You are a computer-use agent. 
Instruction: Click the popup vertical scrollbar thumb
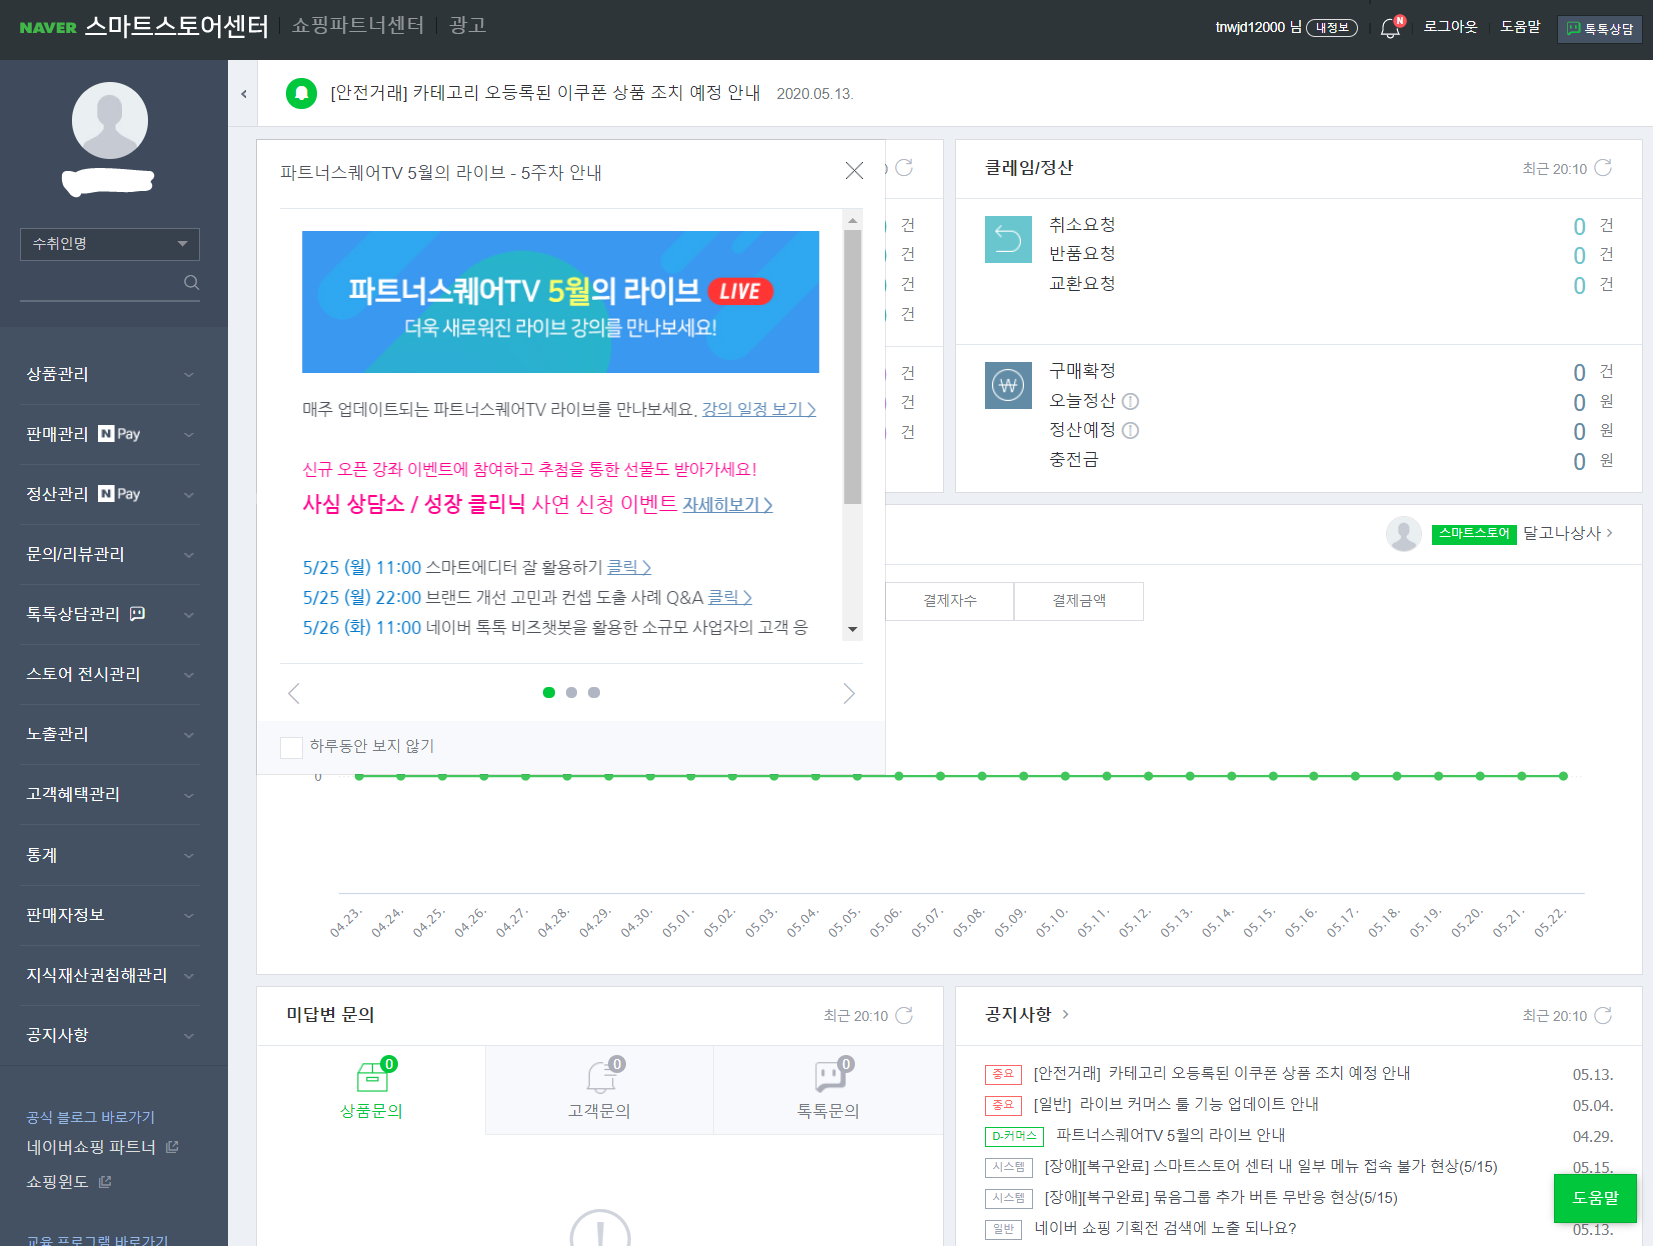click(852, 367)
